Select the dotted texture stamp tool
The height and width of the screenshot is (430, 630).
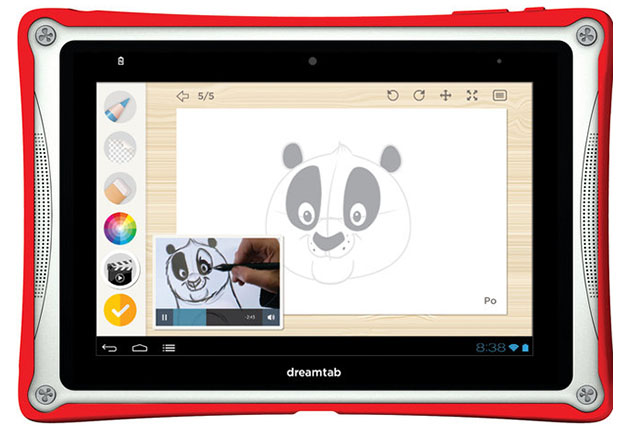point(120,147)
